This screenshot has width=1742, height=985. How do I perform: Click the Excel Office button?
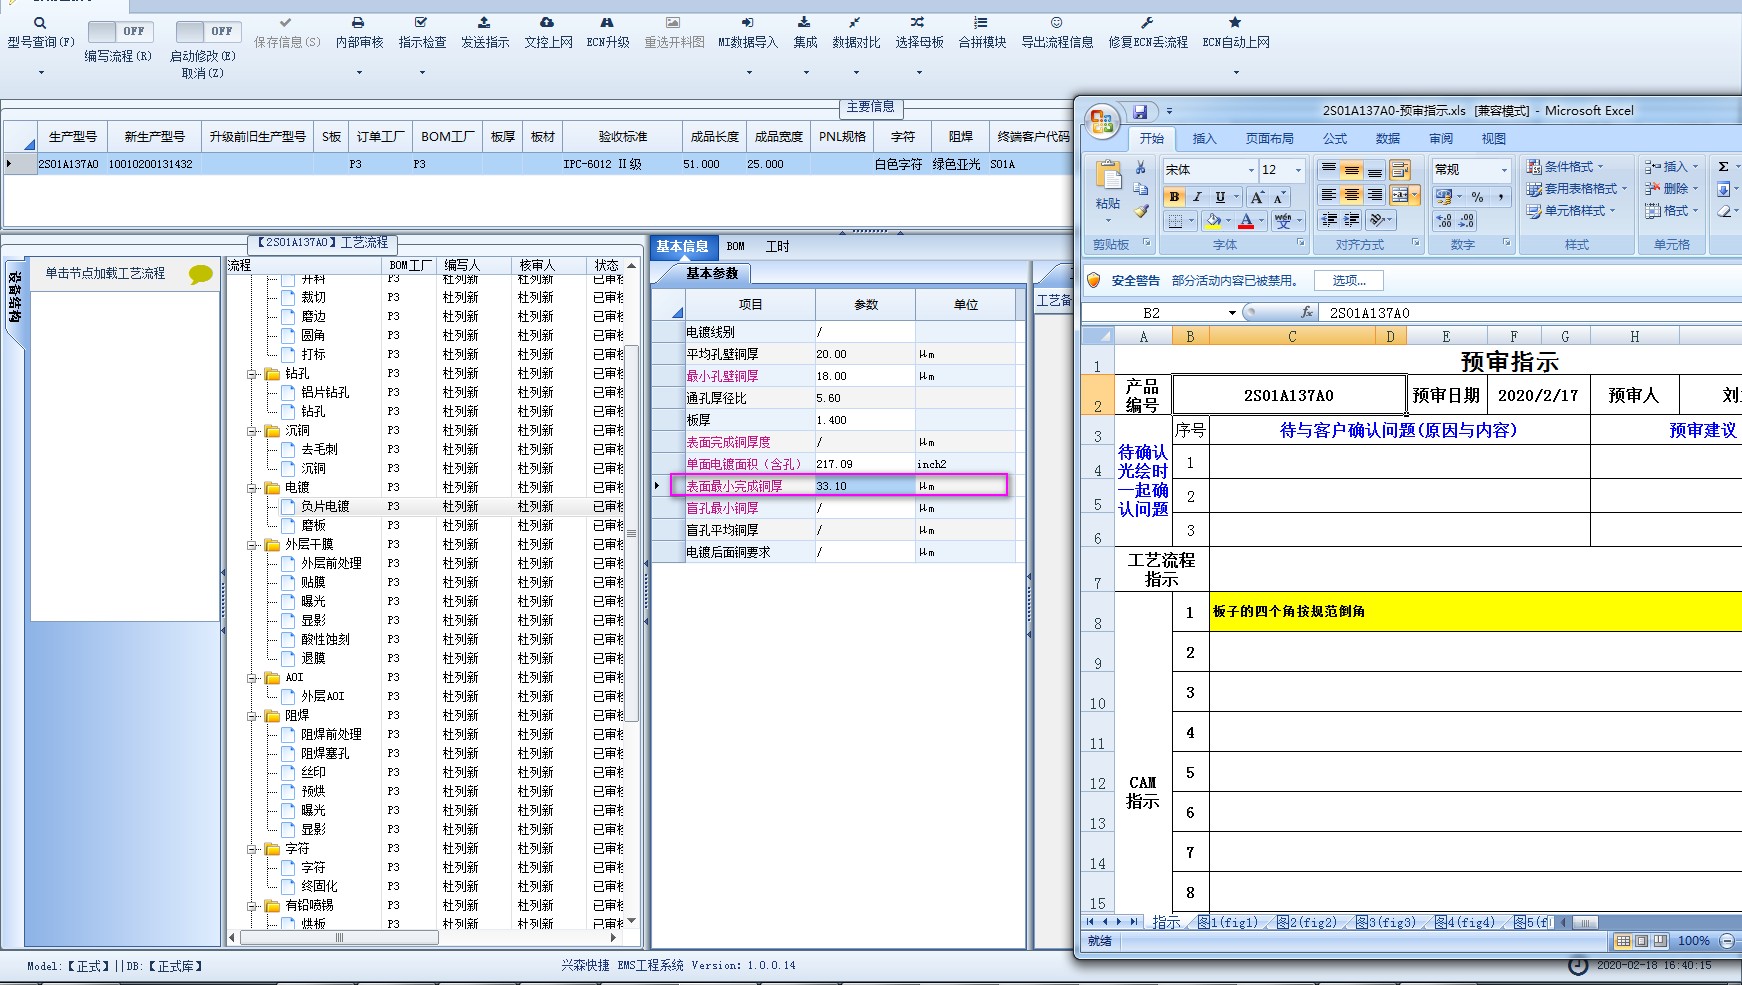pos(1102,122)
